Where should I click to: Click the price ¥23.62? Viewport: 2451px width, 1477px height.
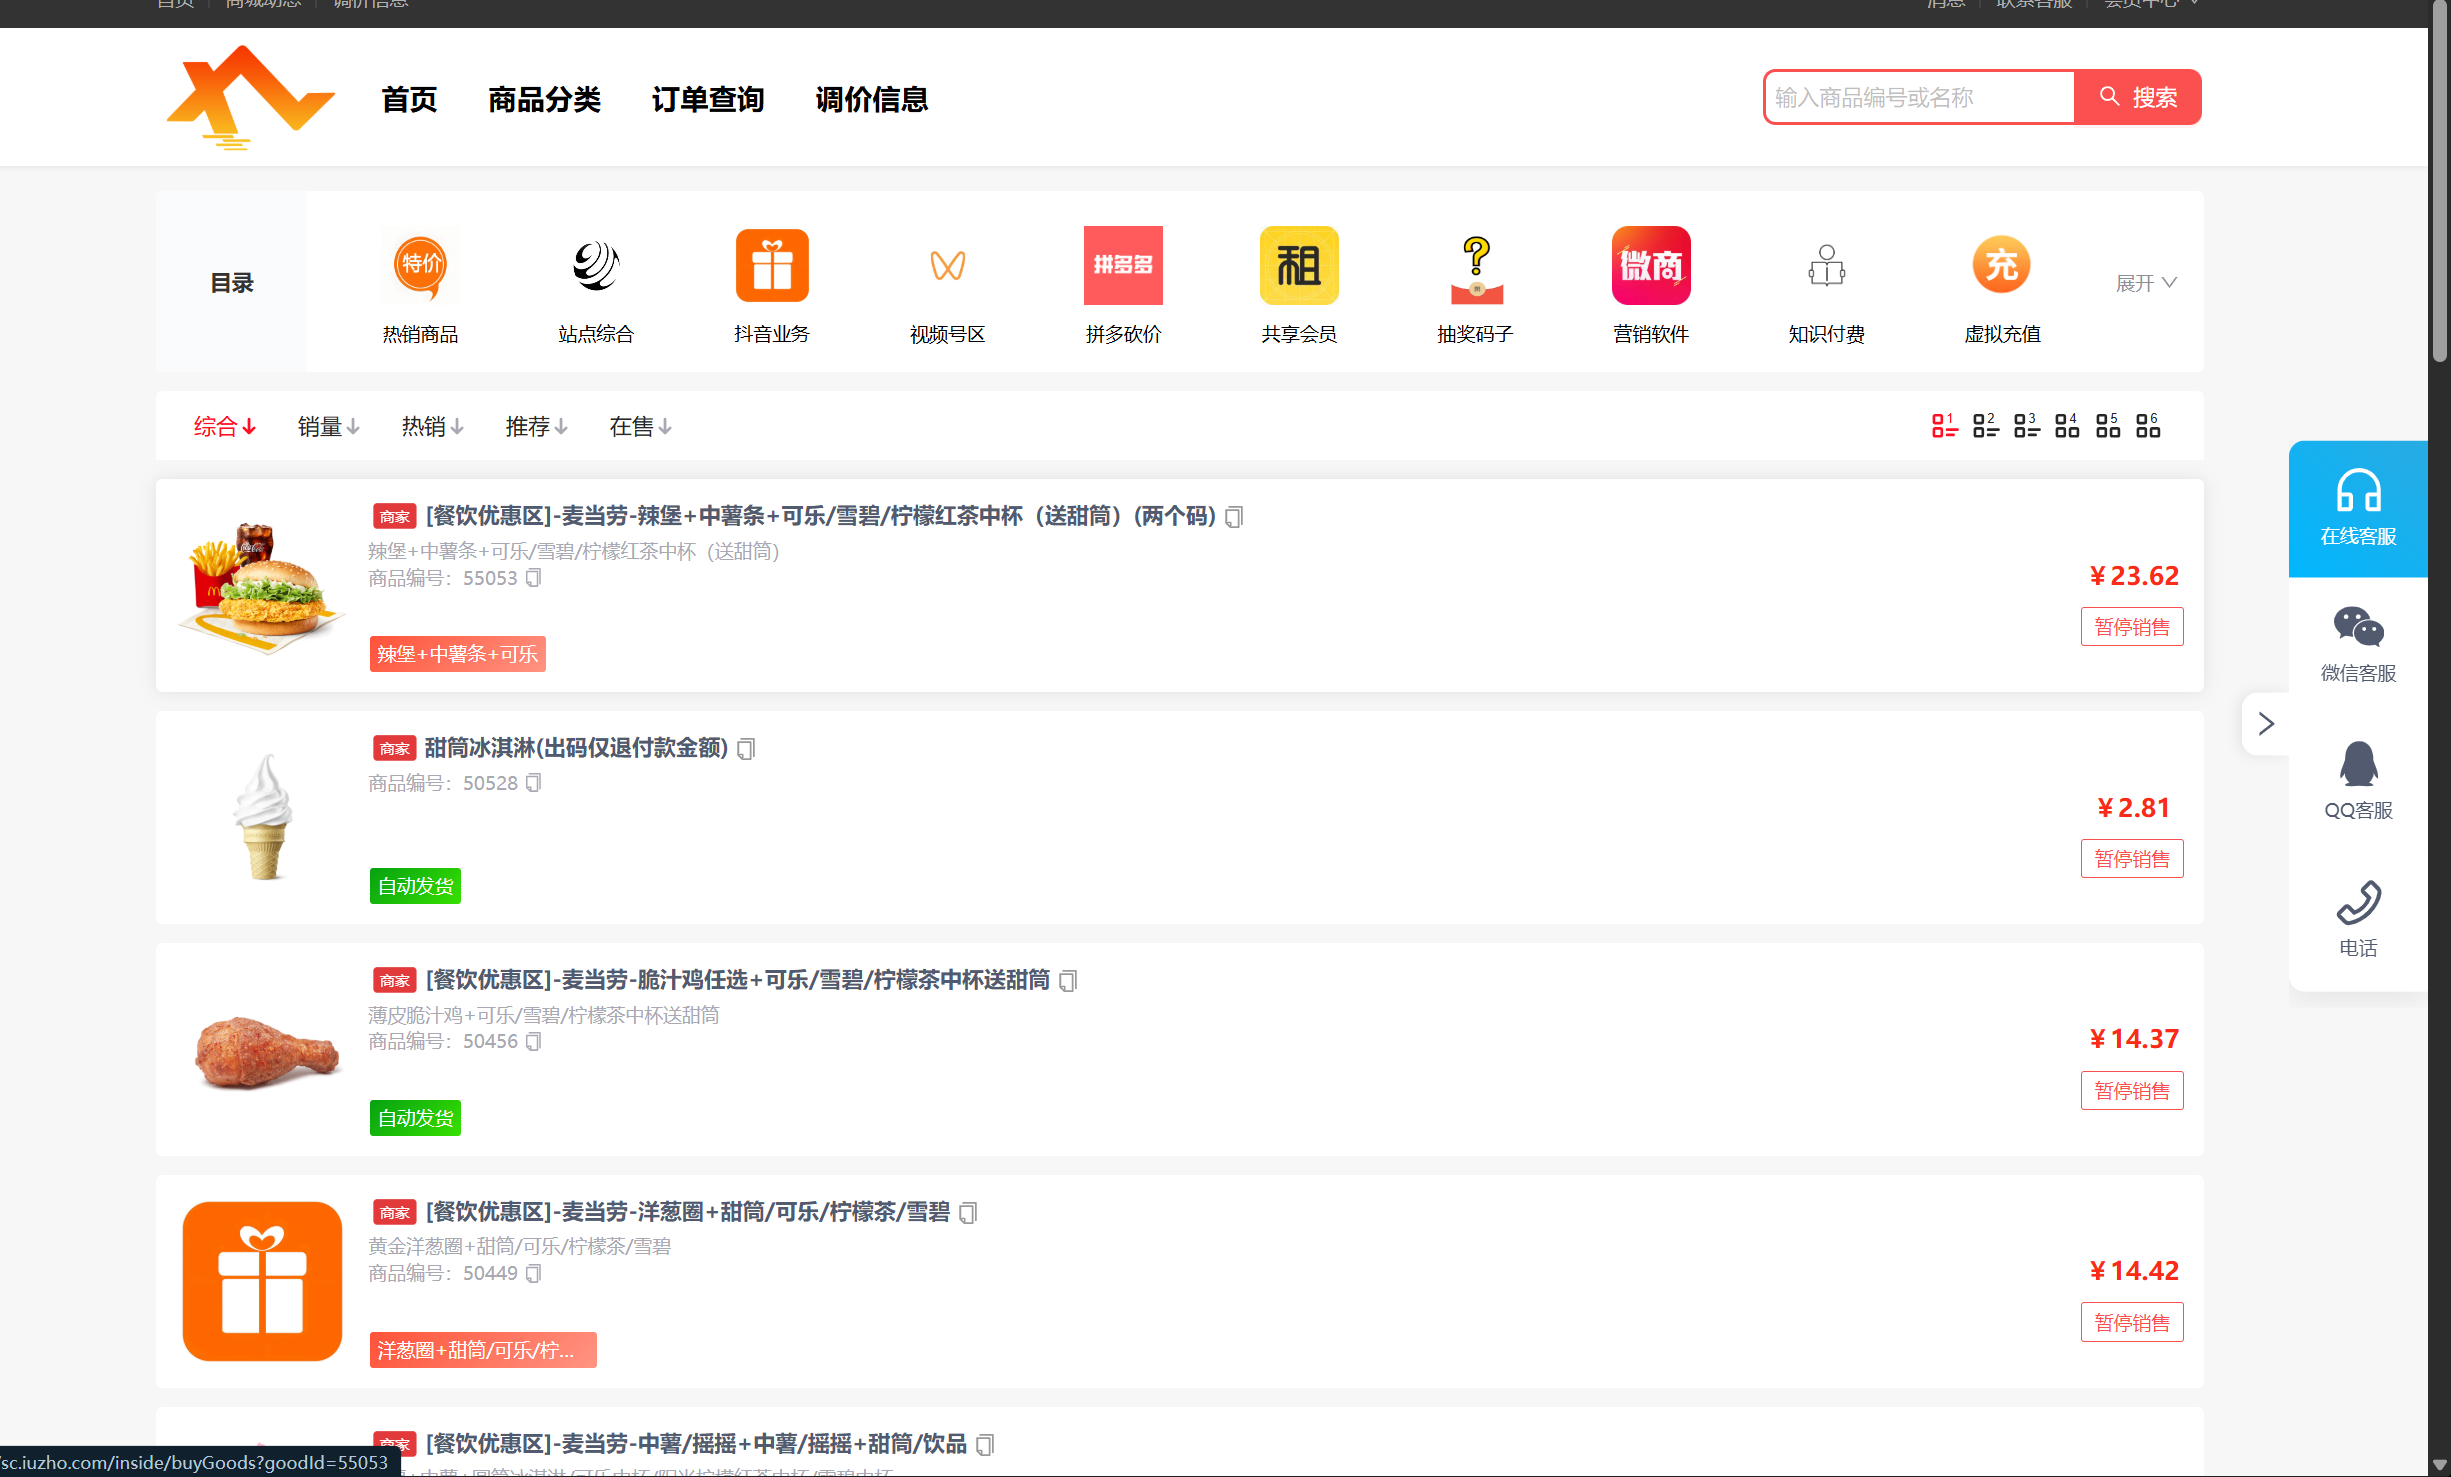2133,576
